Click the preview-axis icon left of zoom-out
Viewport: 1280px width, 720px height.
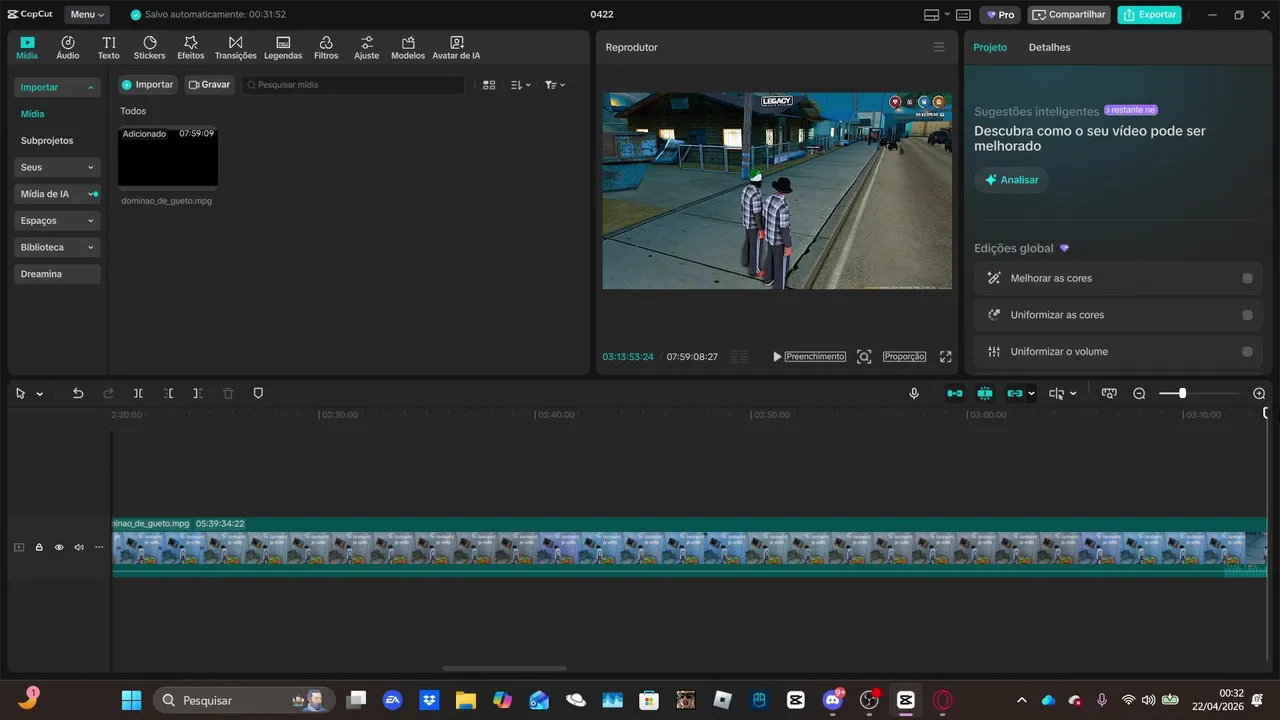point(1109,394)
